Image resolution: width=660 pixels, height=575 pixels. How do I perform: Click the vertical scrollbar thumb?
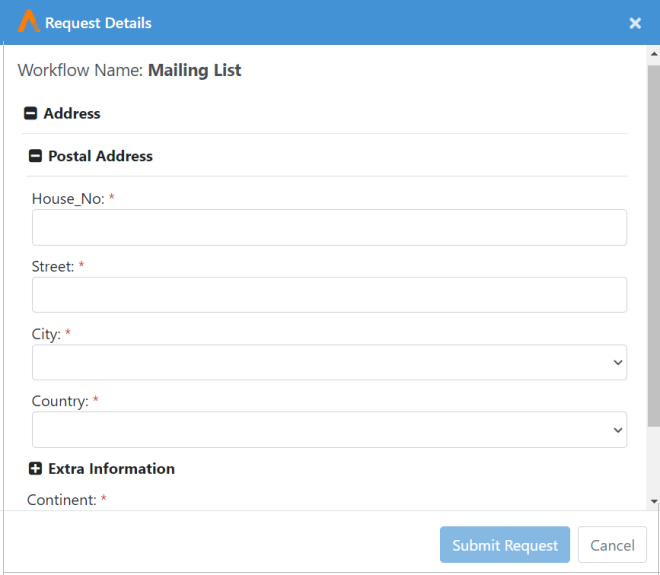653,240
